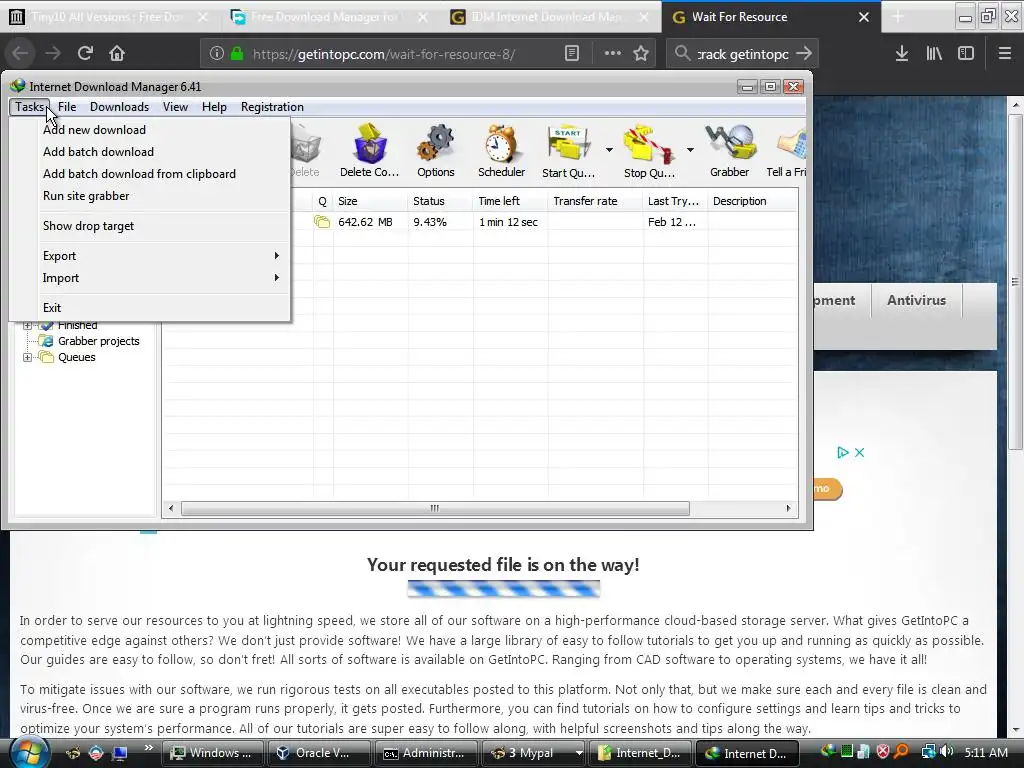The height and width of the screenshot is (768, 1024).
Task: Open the Scheduler clock icon
Action: pyautogui.click(x=501, y=144)
